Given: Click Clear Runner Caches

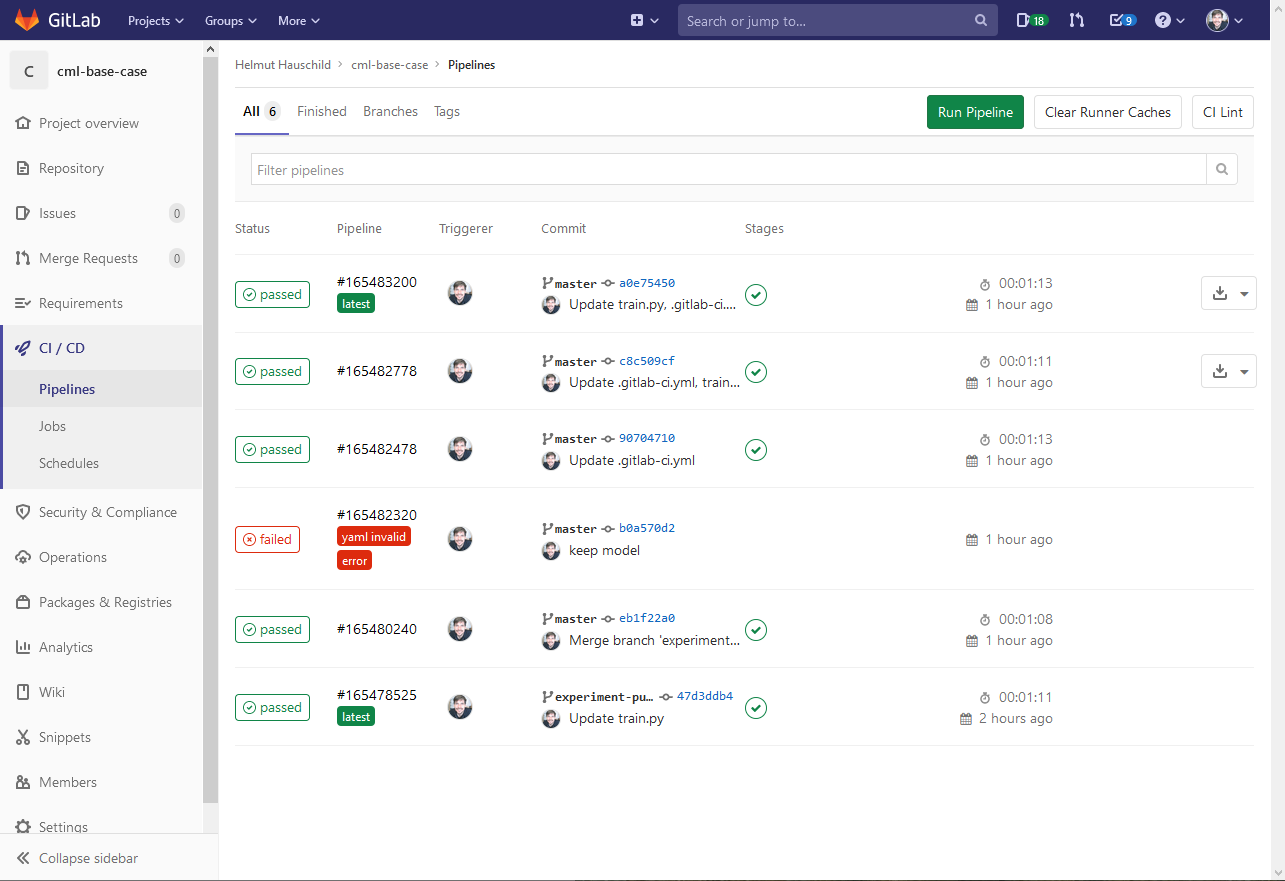Looking at the screenshot, I should click(x=1108, y=112).
